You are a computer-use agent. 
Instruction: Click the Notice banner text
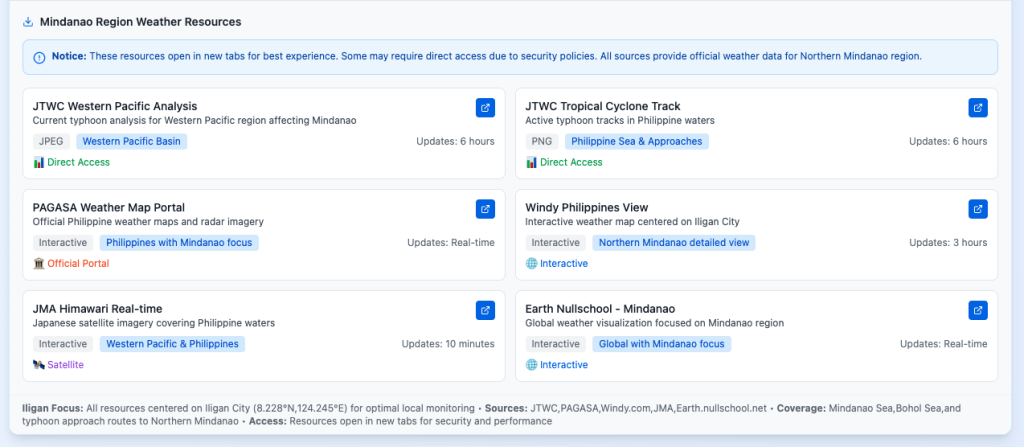coord(487,56)
